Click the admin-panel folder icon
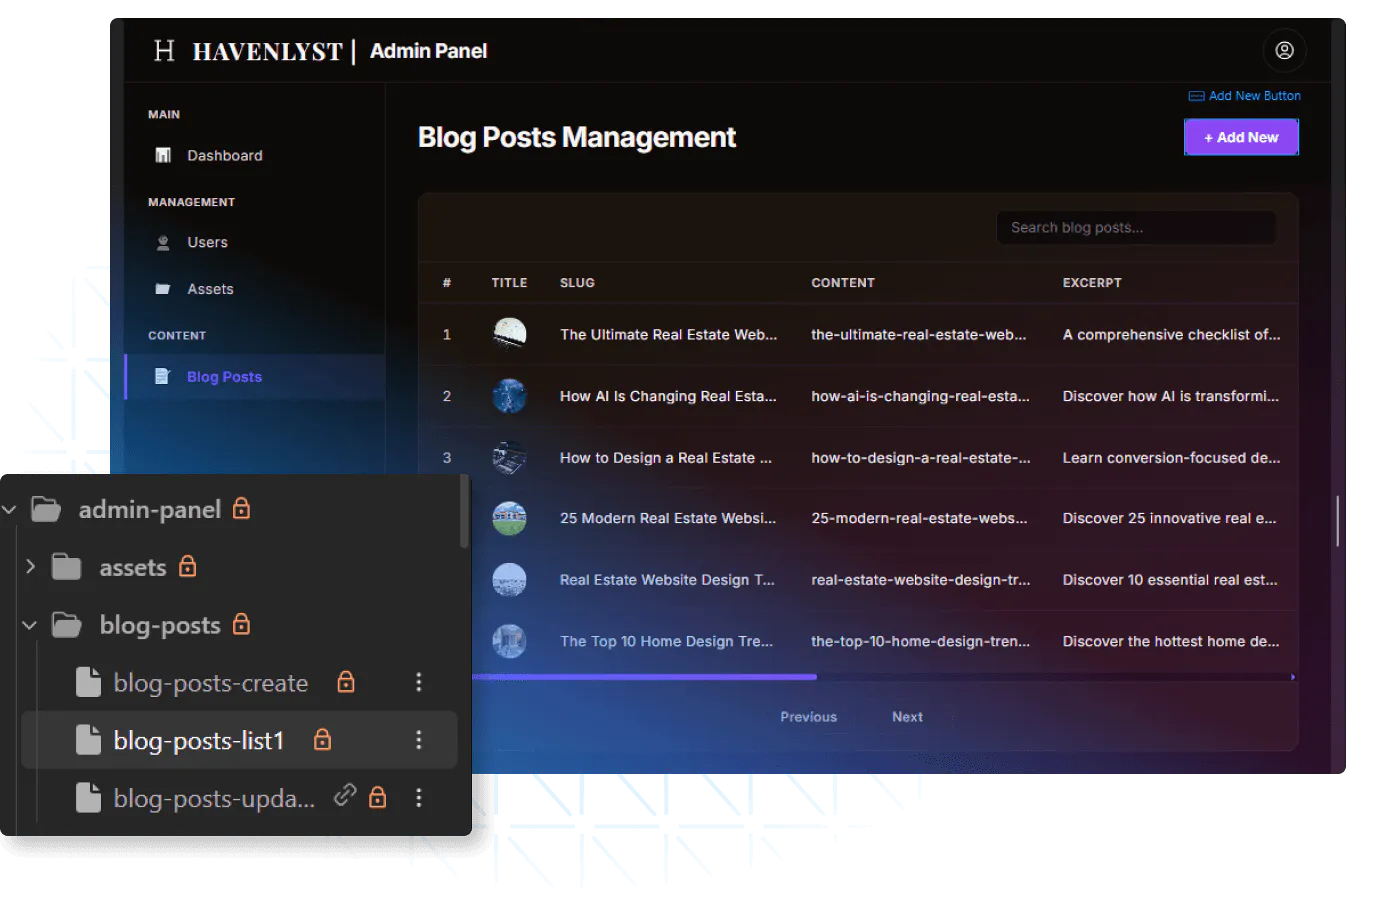This screenshot has width=1376, height=908. [46, 509]
